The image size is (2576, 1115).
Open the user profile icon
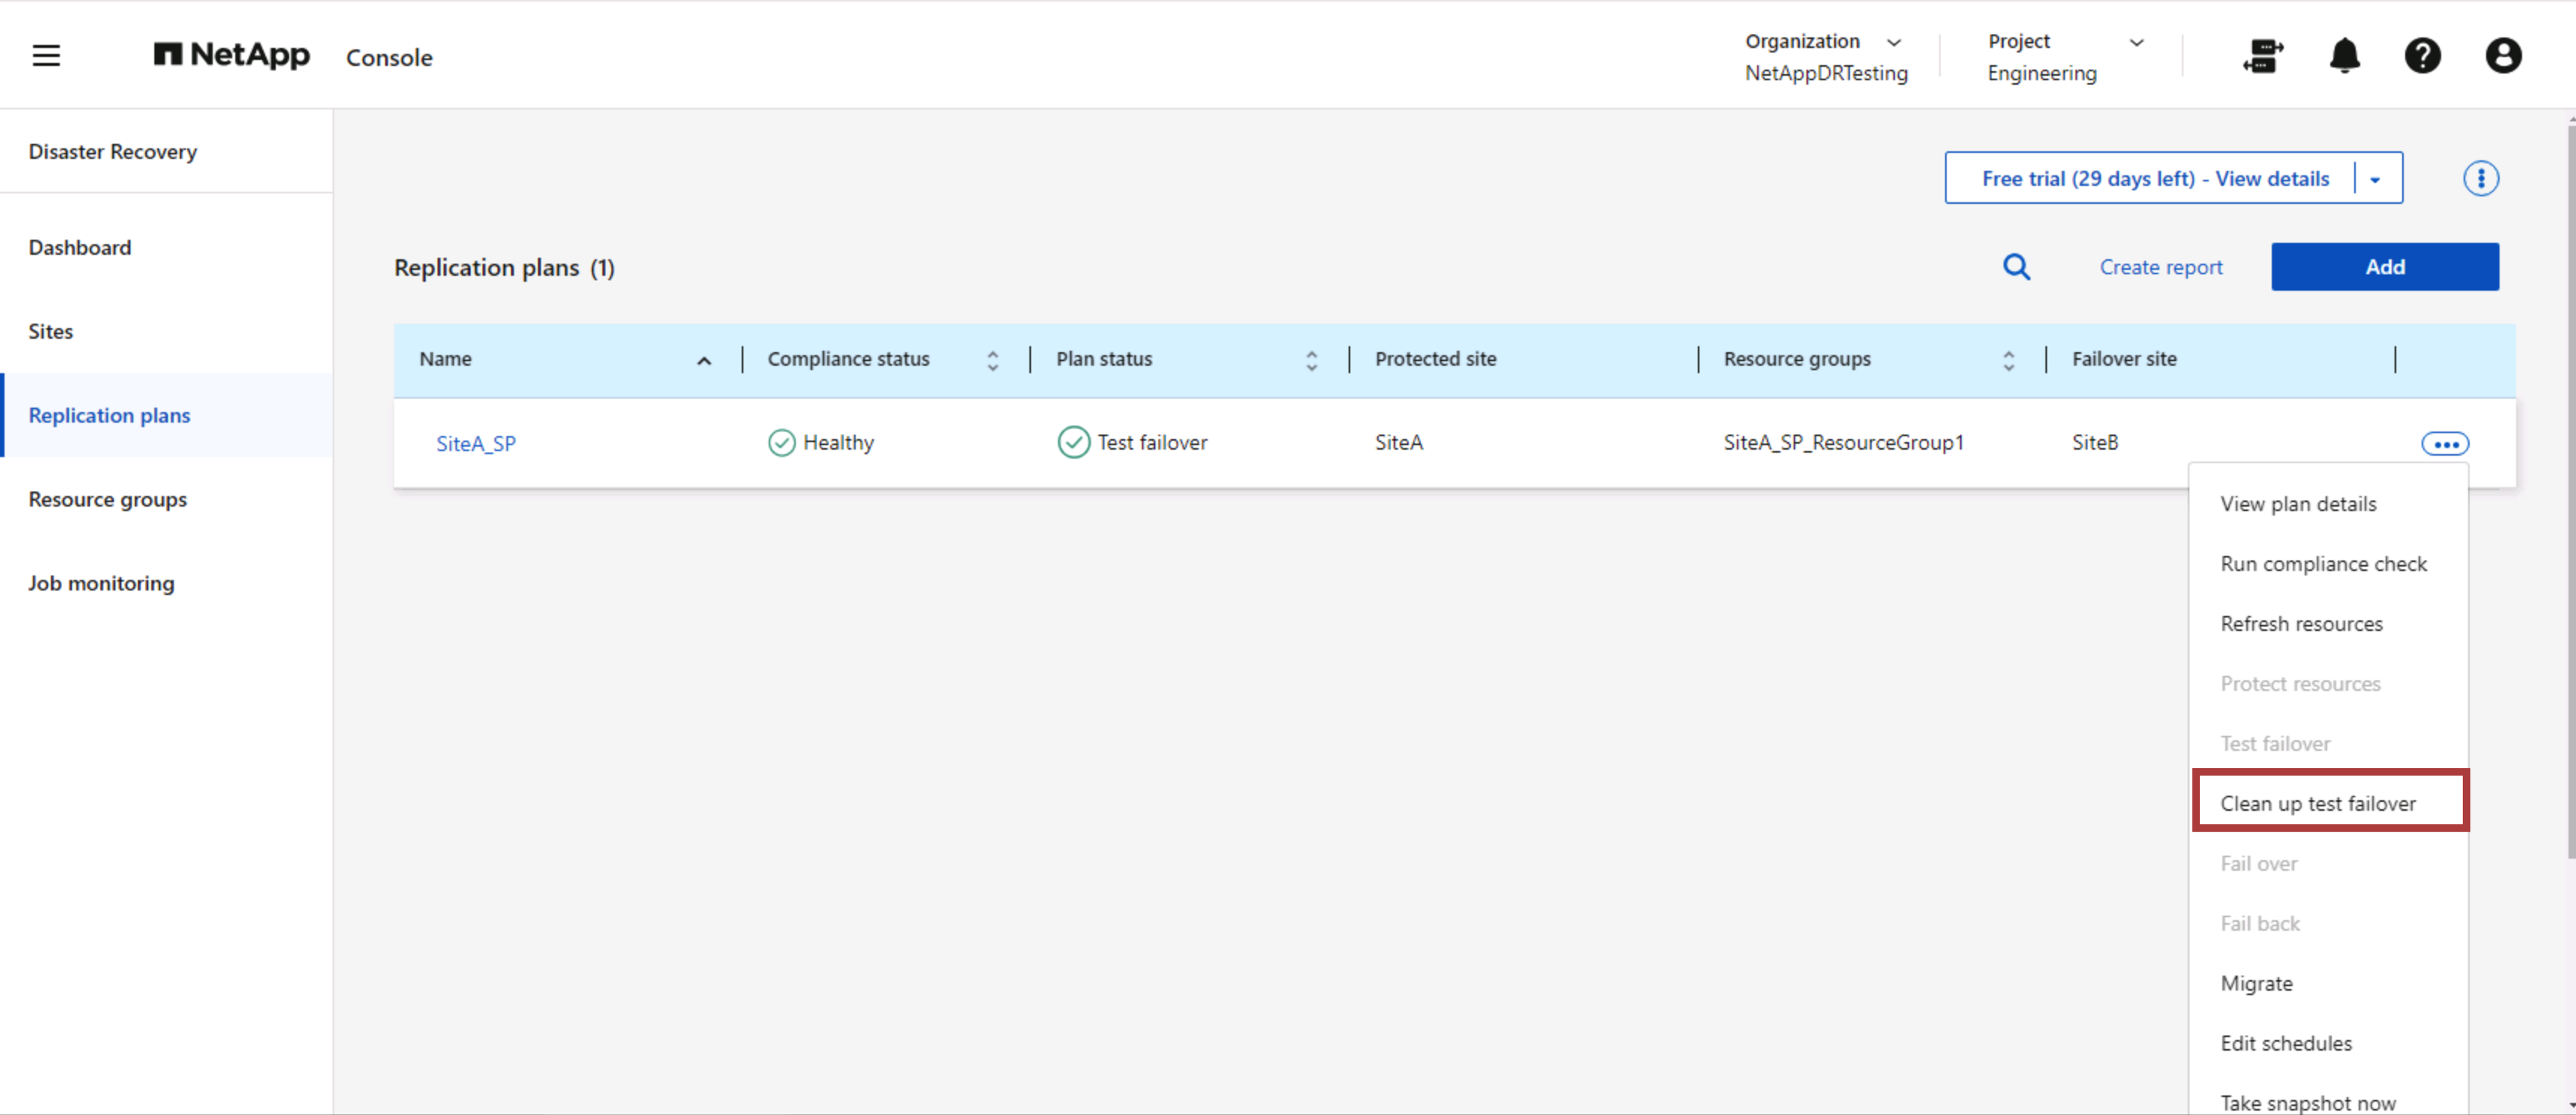point(2503,57)
